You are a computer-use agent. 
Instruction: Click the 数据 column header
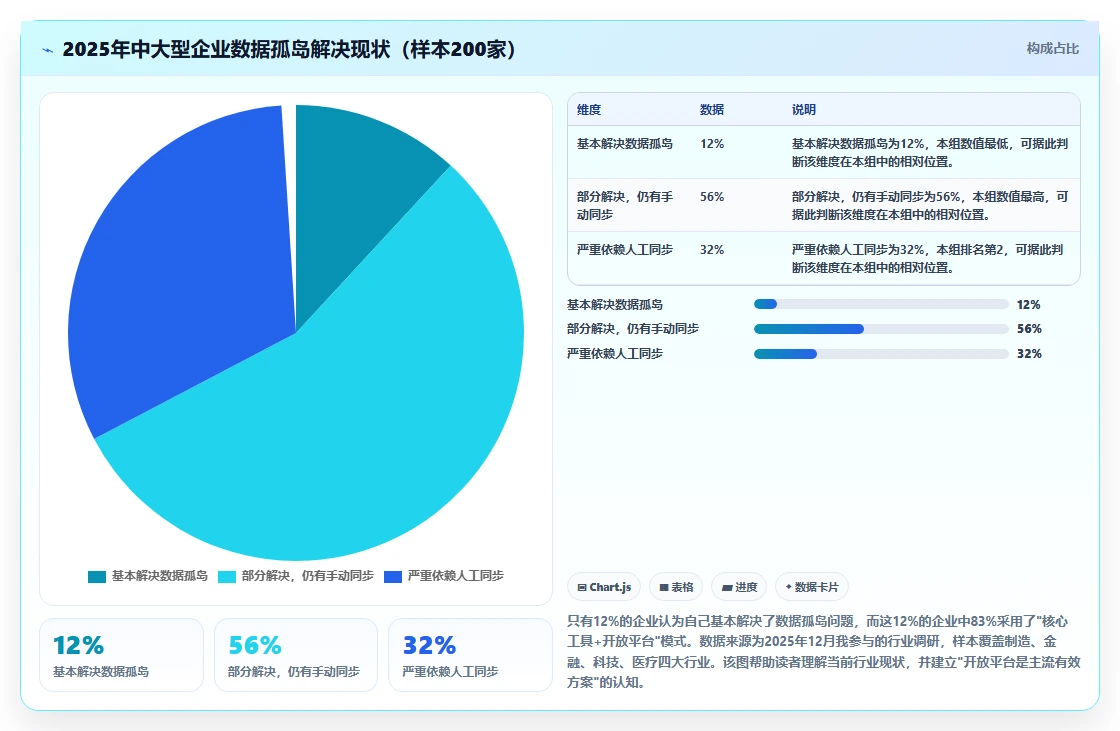point(712,109)
